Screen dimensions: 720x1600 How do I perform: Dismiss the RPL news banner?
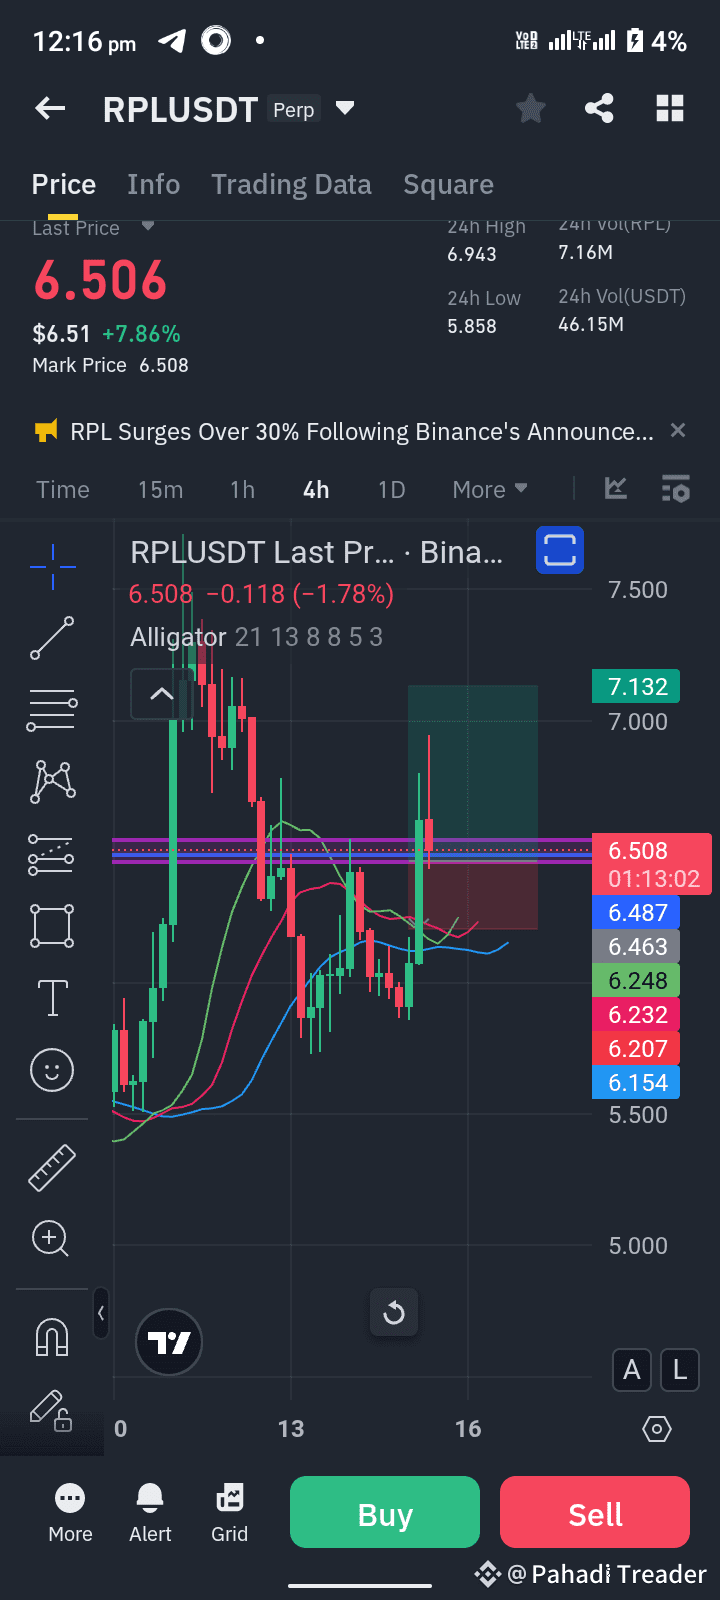(x=678, y=430)
